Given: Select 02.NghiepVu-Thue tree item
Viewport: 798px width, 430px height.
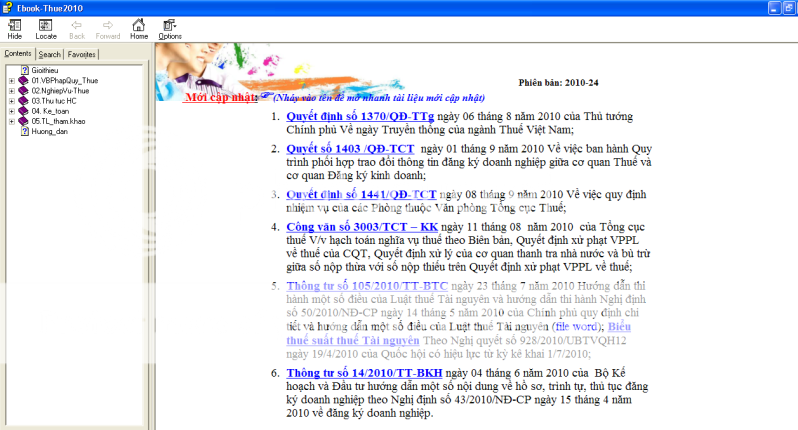Looking at the screenshot, I should pyautogui.click(x=60, y=91).
